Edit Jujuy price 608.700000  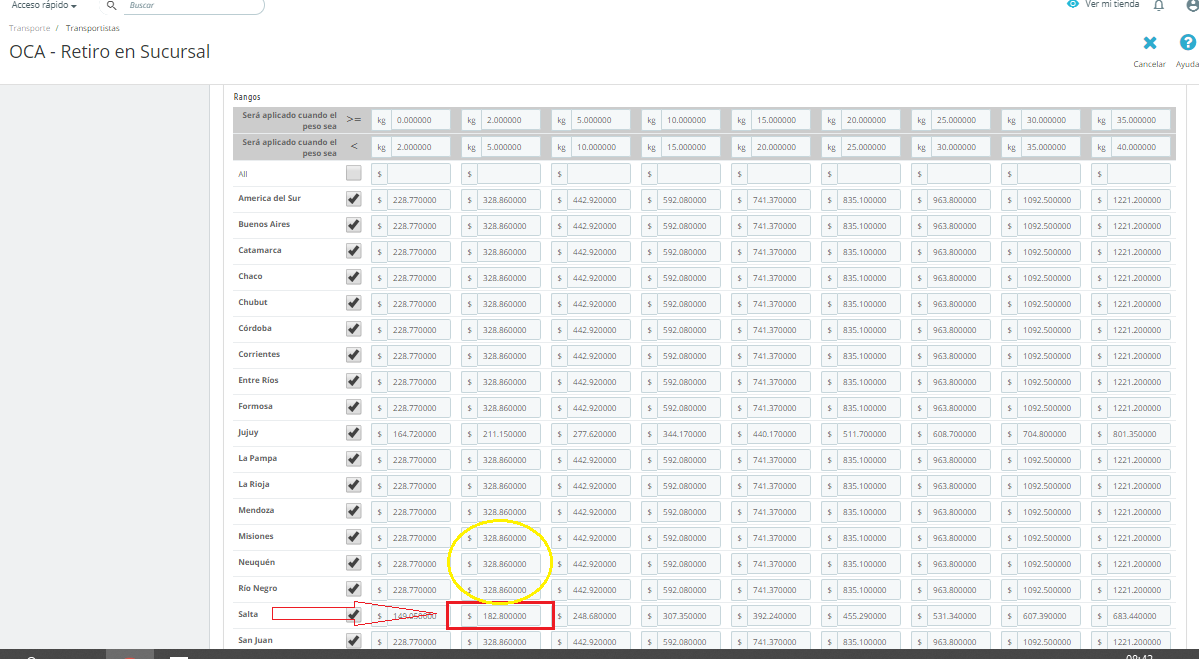958,434
